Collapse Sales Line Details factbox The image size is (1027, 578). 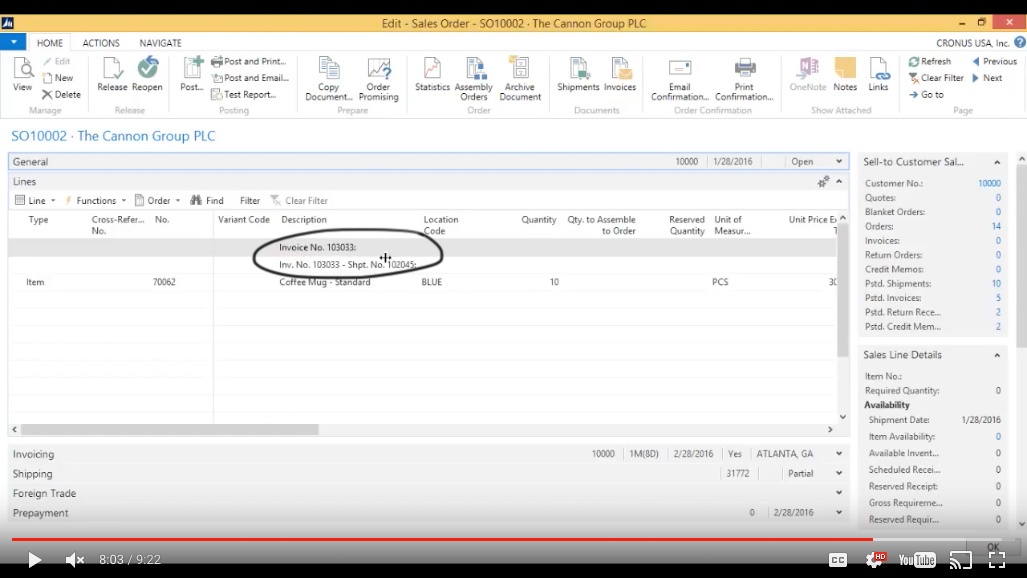coord(997,355)
